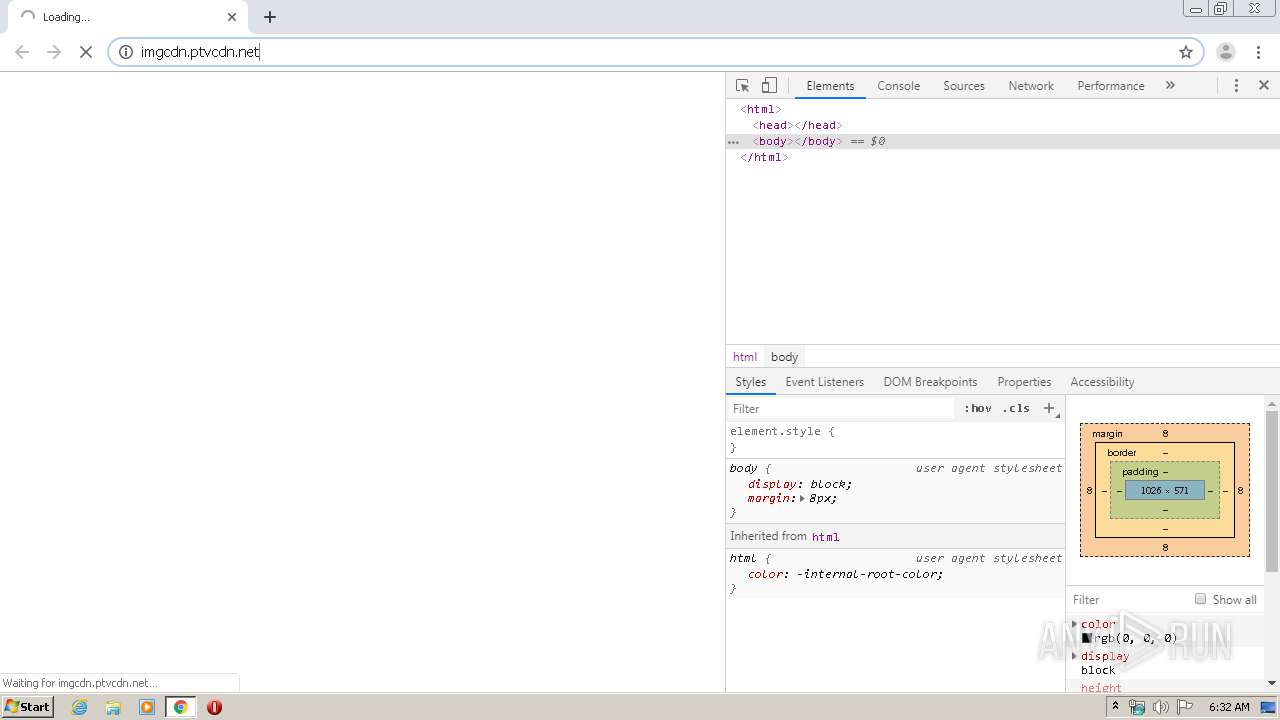Open the Properties sub-tab

pyautogui.click(x=1024, y=382)
